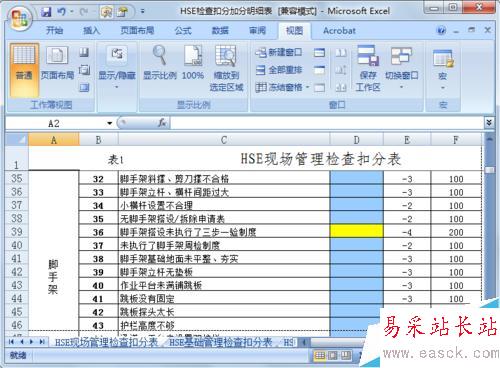This screenshot has height=368, width=500.
Task: Click the Select All corner button
Action: pos(17,140)
